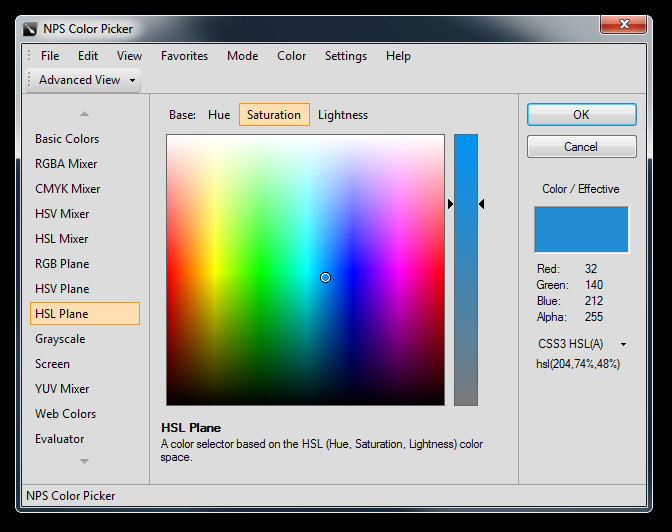Click the Advanced View toolbar grip handle
Image resolution: width=672 pixels, height=532 pixels.
pos(29,80)
